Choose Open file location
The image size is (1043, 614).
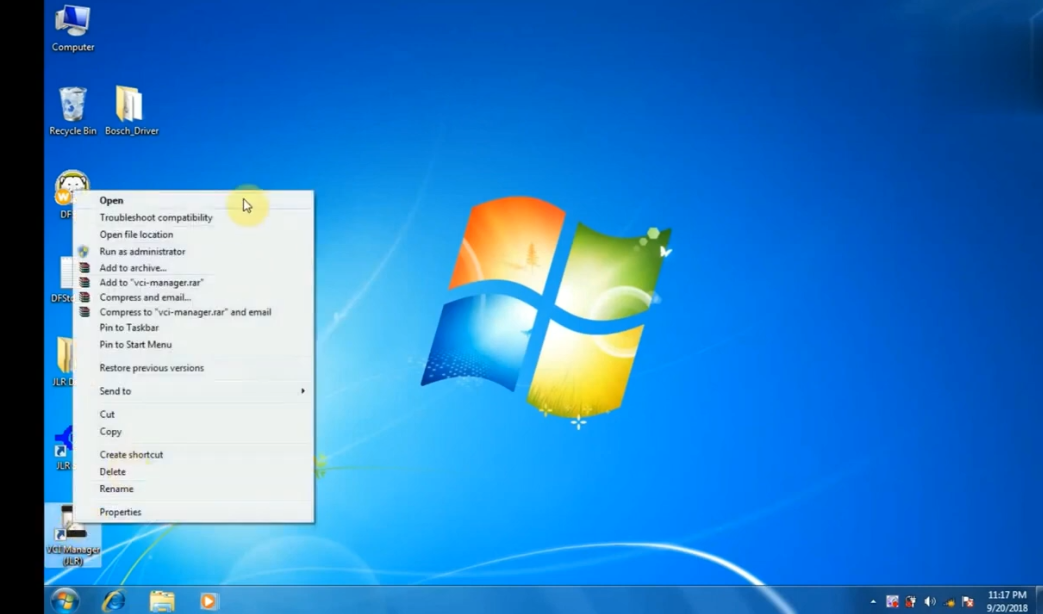(193, 234)
